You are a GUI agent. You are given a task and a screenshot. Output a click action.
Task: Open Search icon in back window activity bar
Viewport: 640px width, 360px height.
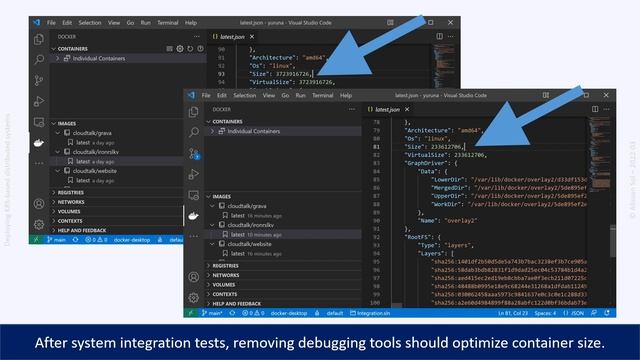[39, 59]
